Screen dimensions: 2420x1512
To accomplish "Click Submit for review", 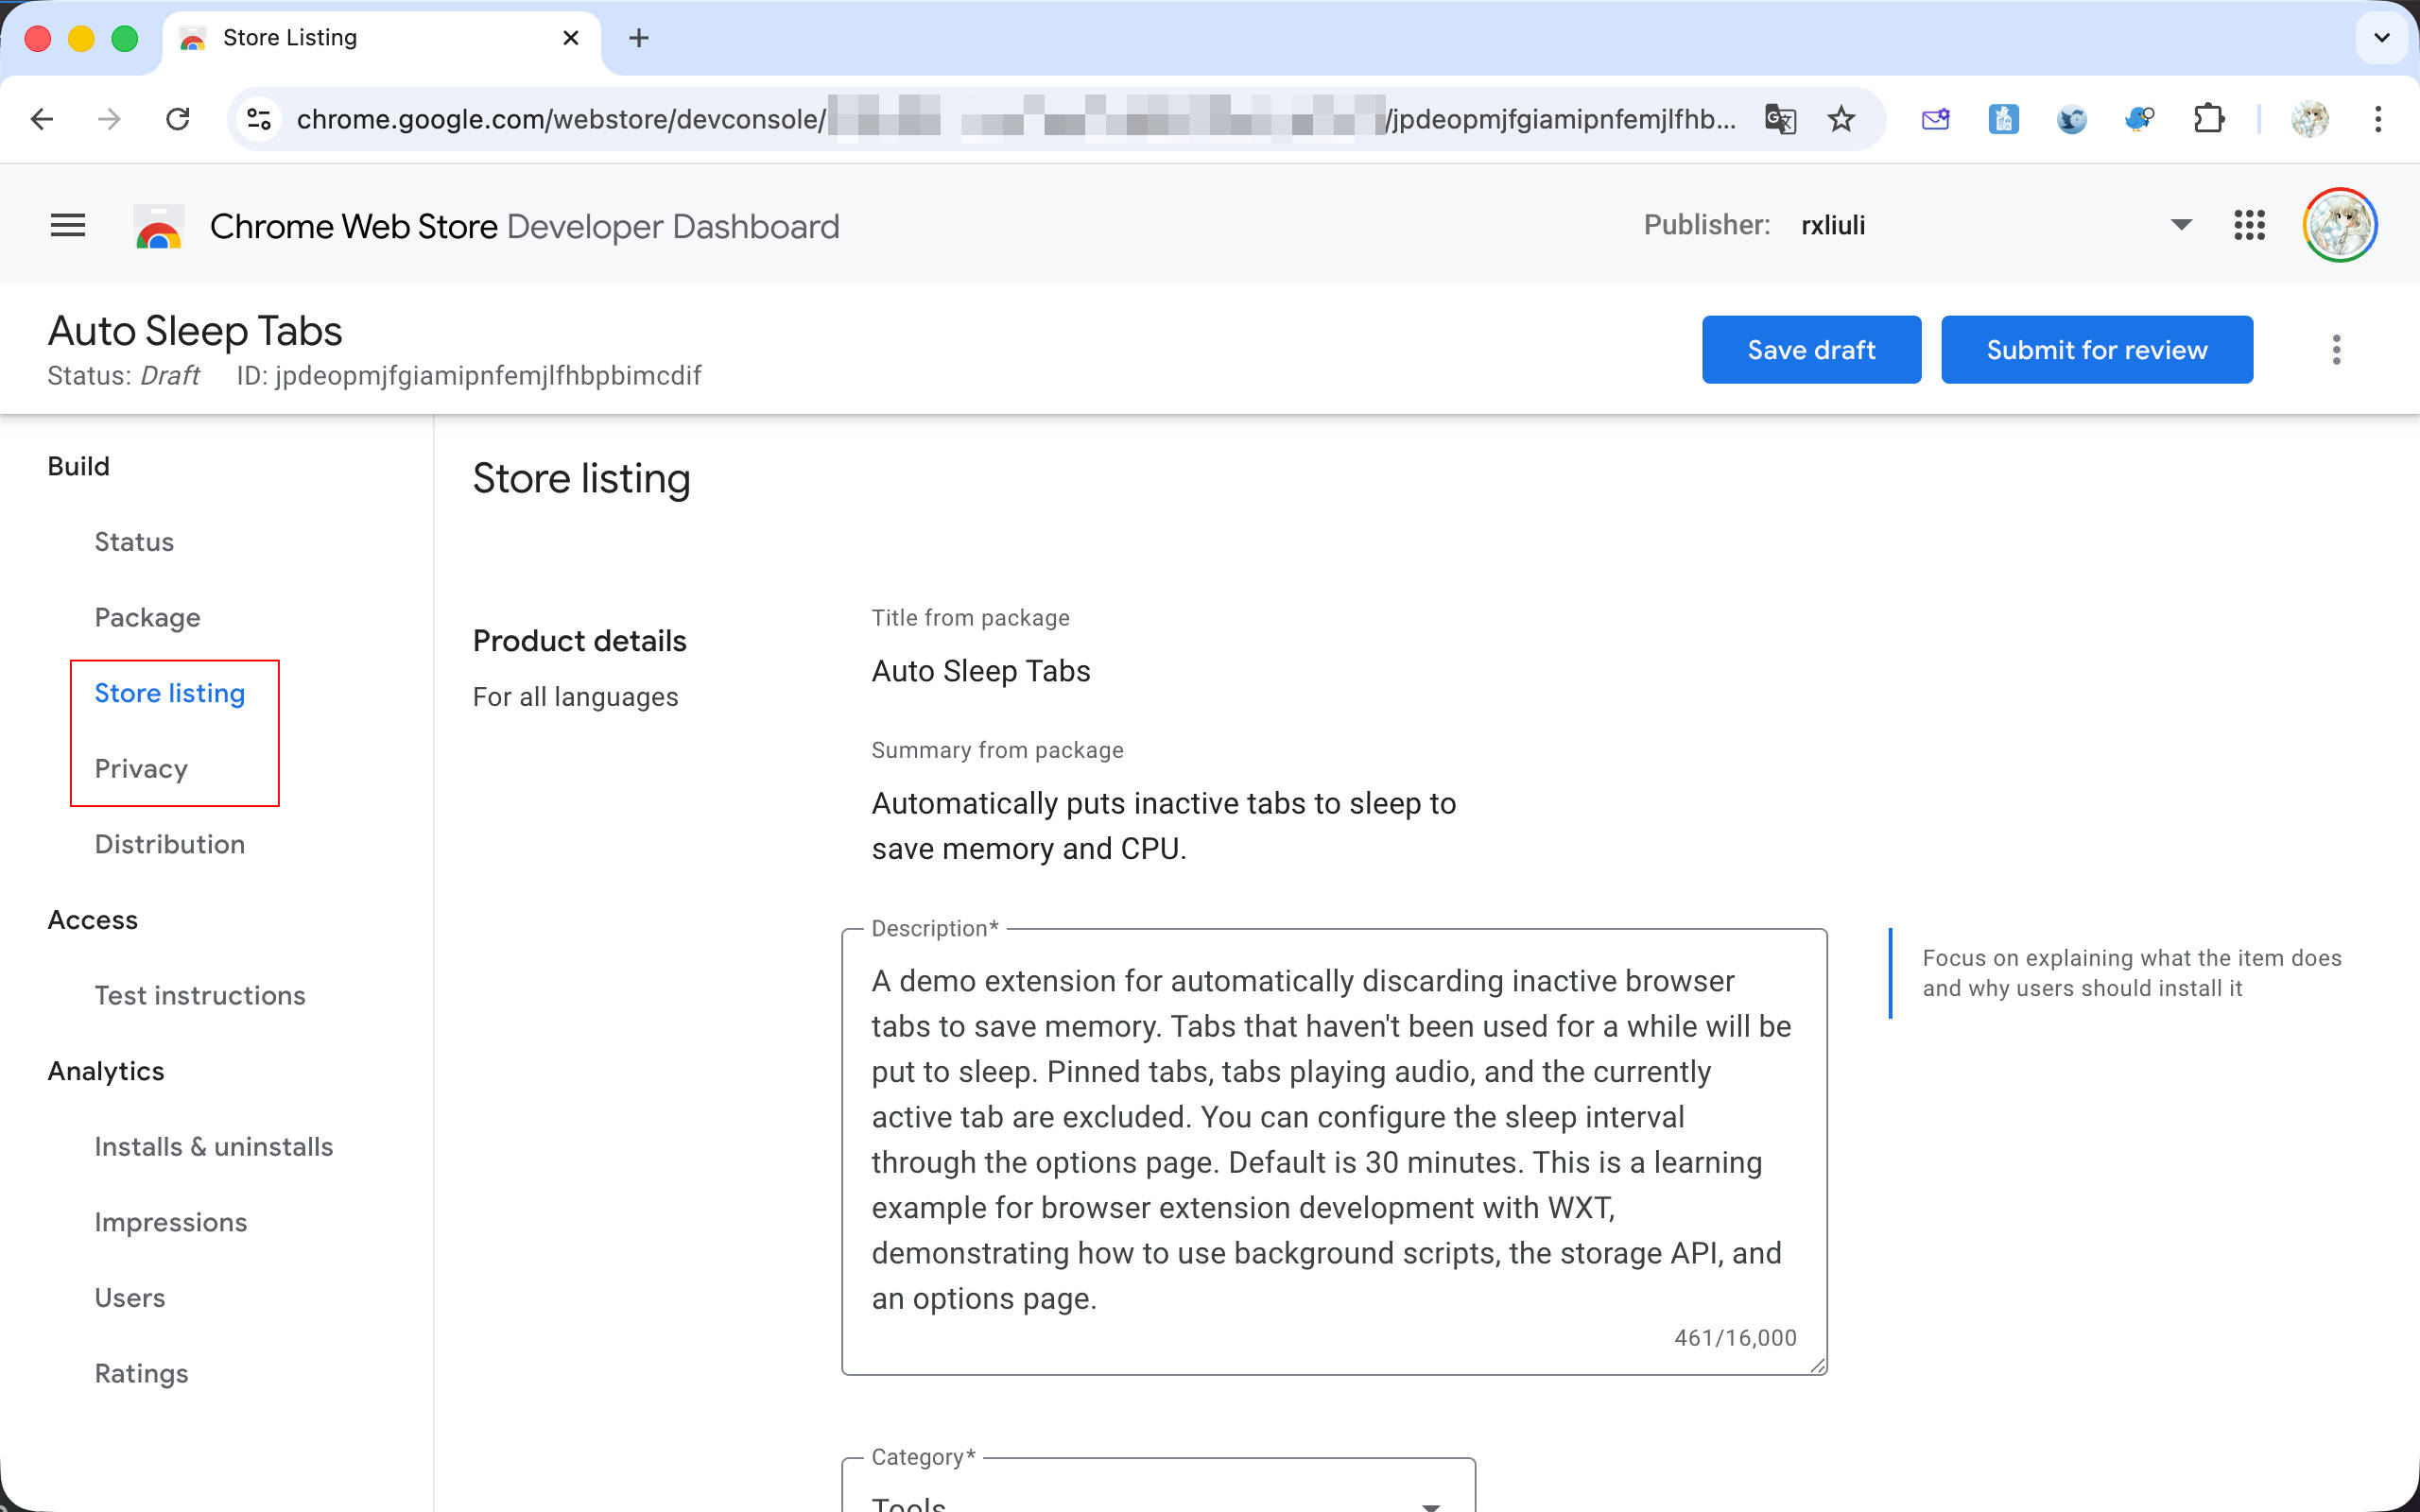I will pyautogui.click(x=2096, y=350).
